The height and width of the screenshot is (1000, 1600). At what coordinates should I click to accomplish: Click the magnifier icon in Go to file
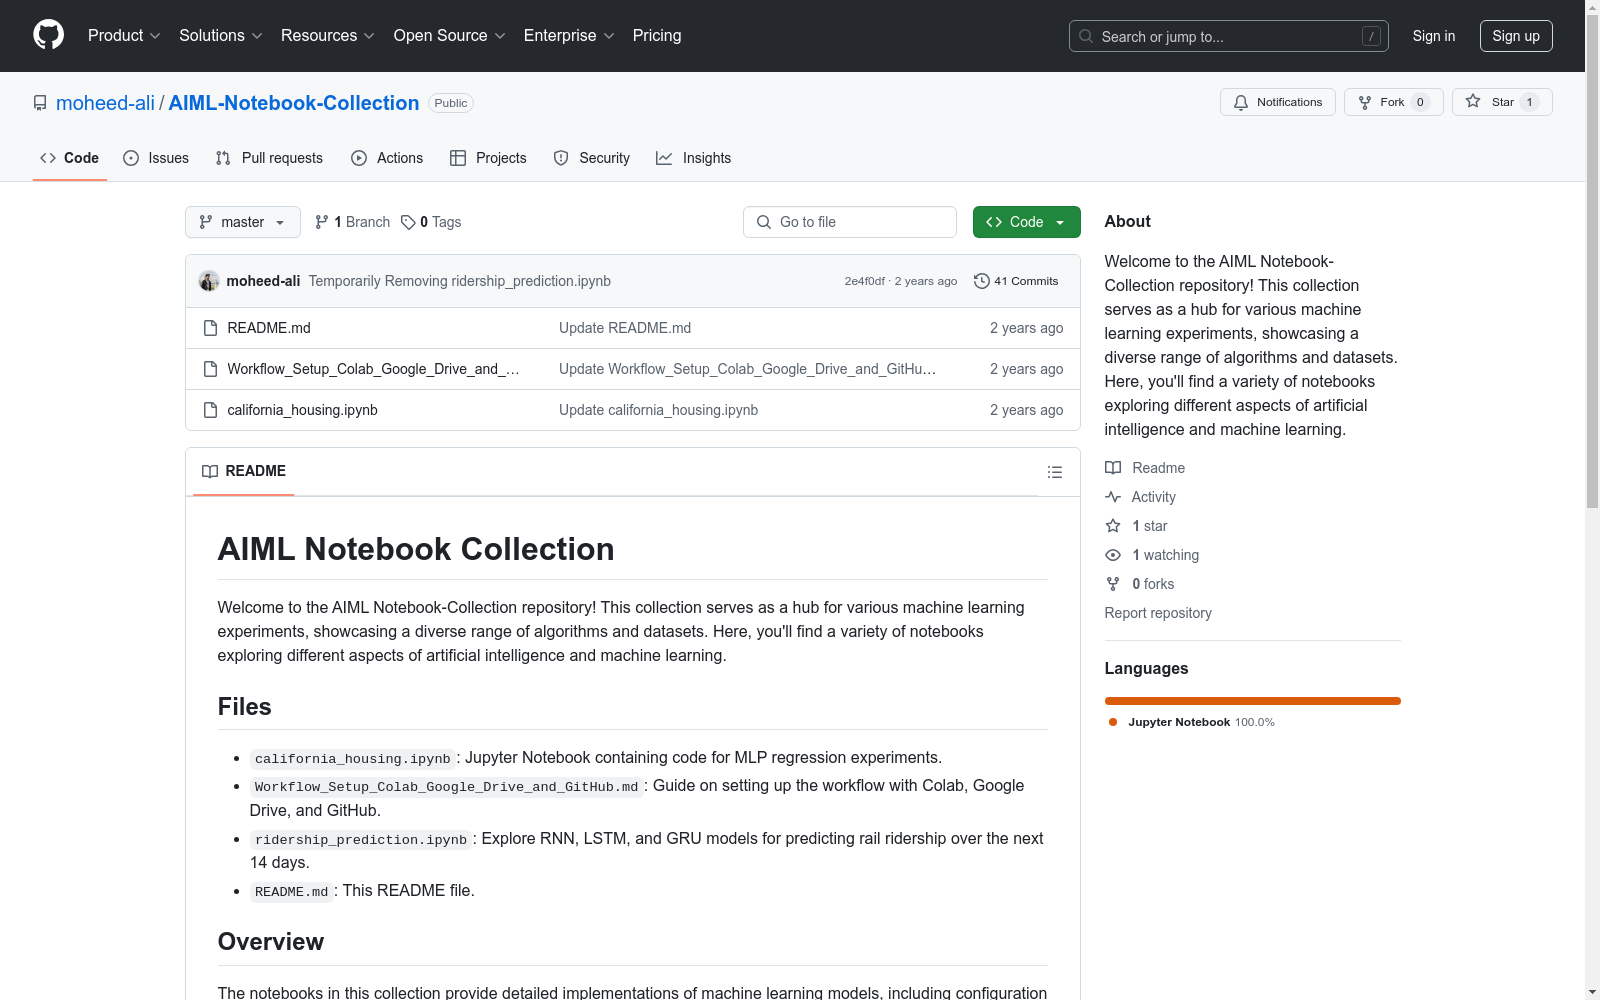point(764,222)
